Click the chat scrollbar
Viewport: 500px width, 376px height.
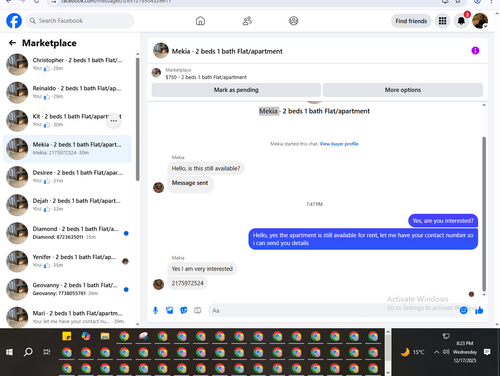[x=484, y=213]
